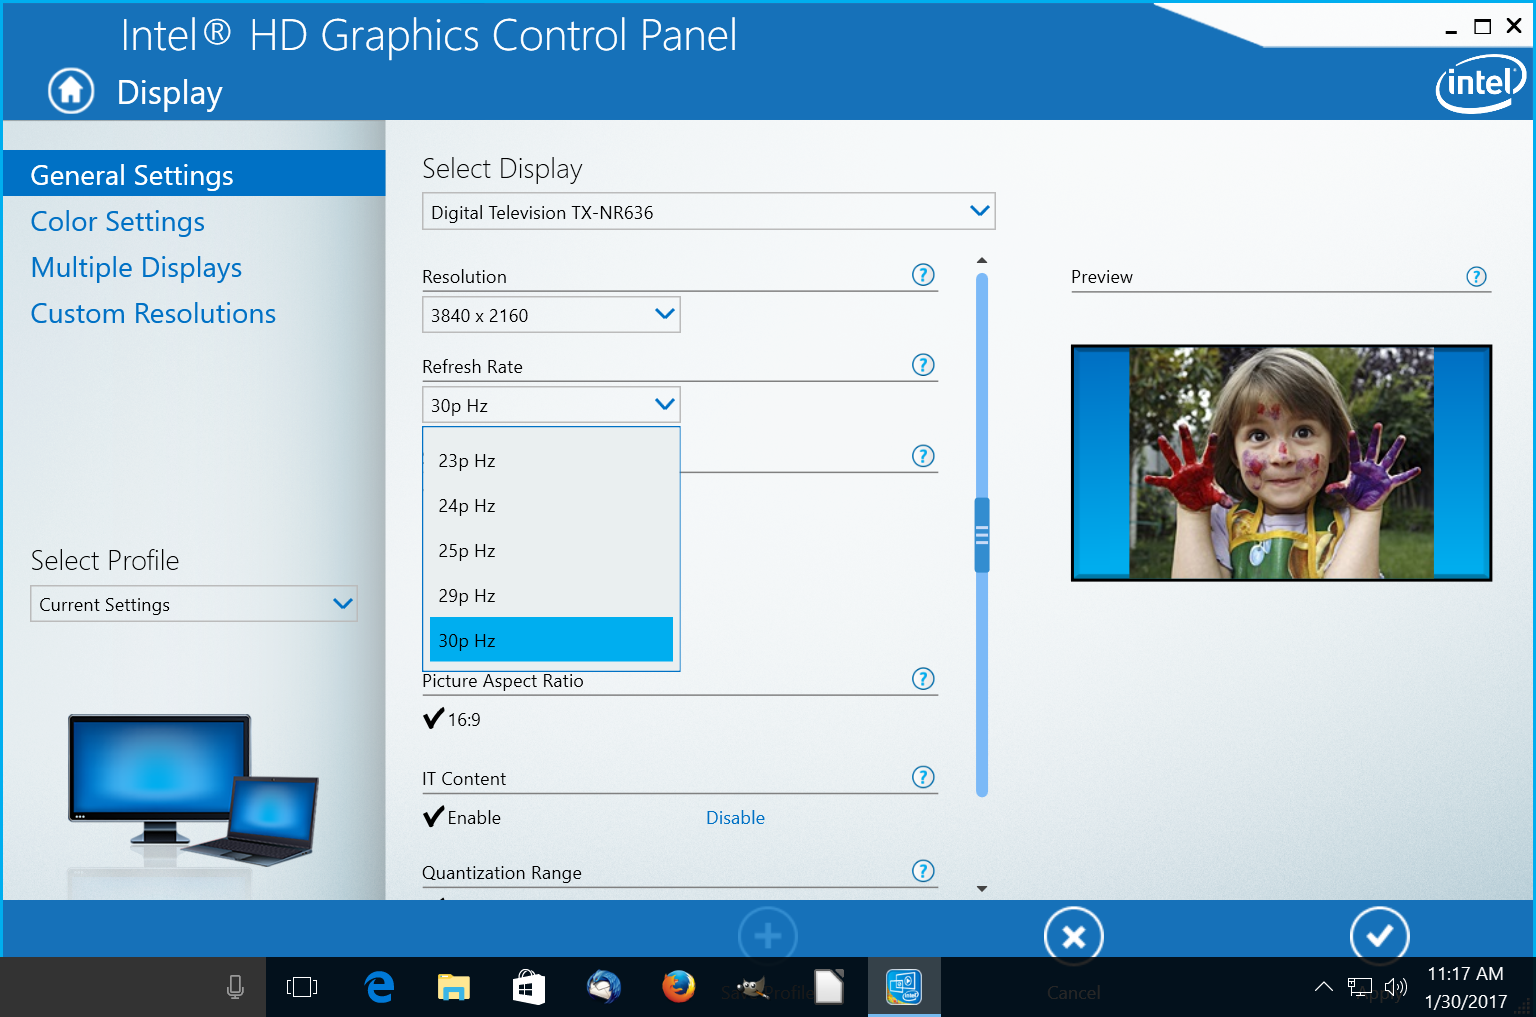This screenshot has width=1536, height=1017.
Task: Show hidden system tray icons
Action: coord(1323,987)
